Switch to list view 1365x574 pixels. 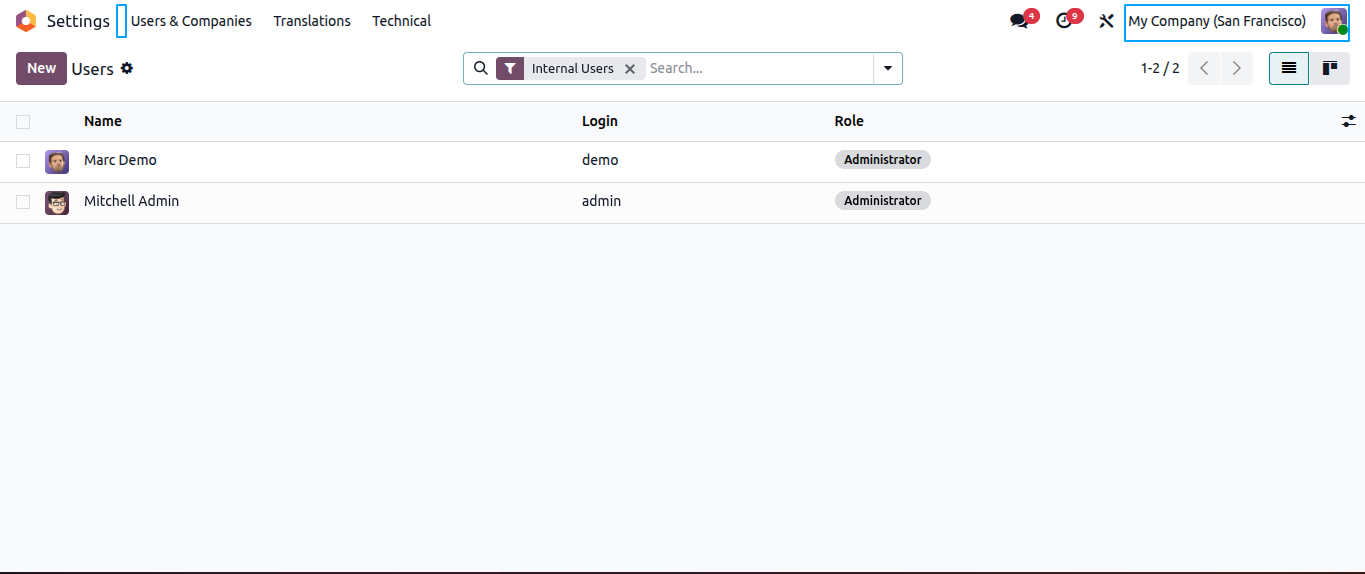coord(1289,68)
